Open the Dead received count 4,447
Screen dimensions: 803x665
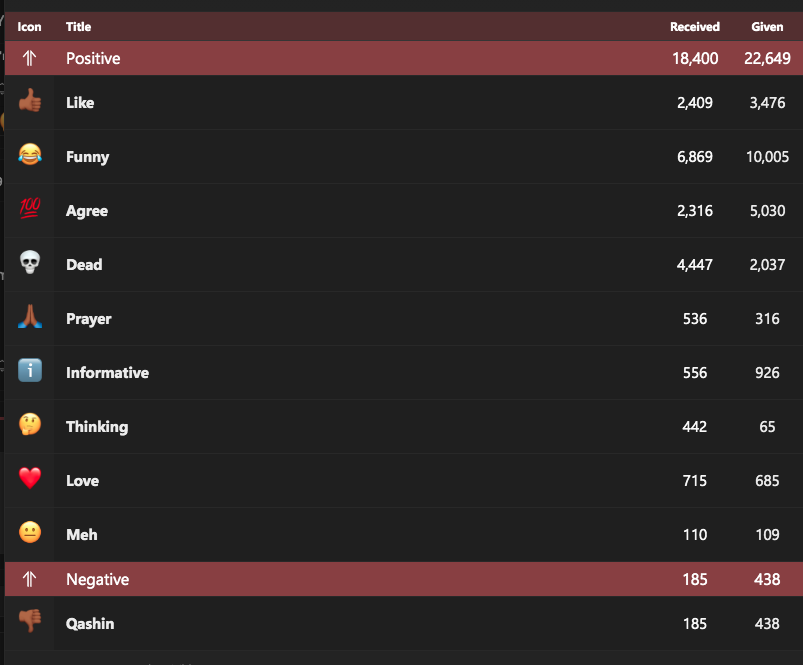[x=694, y=265]
